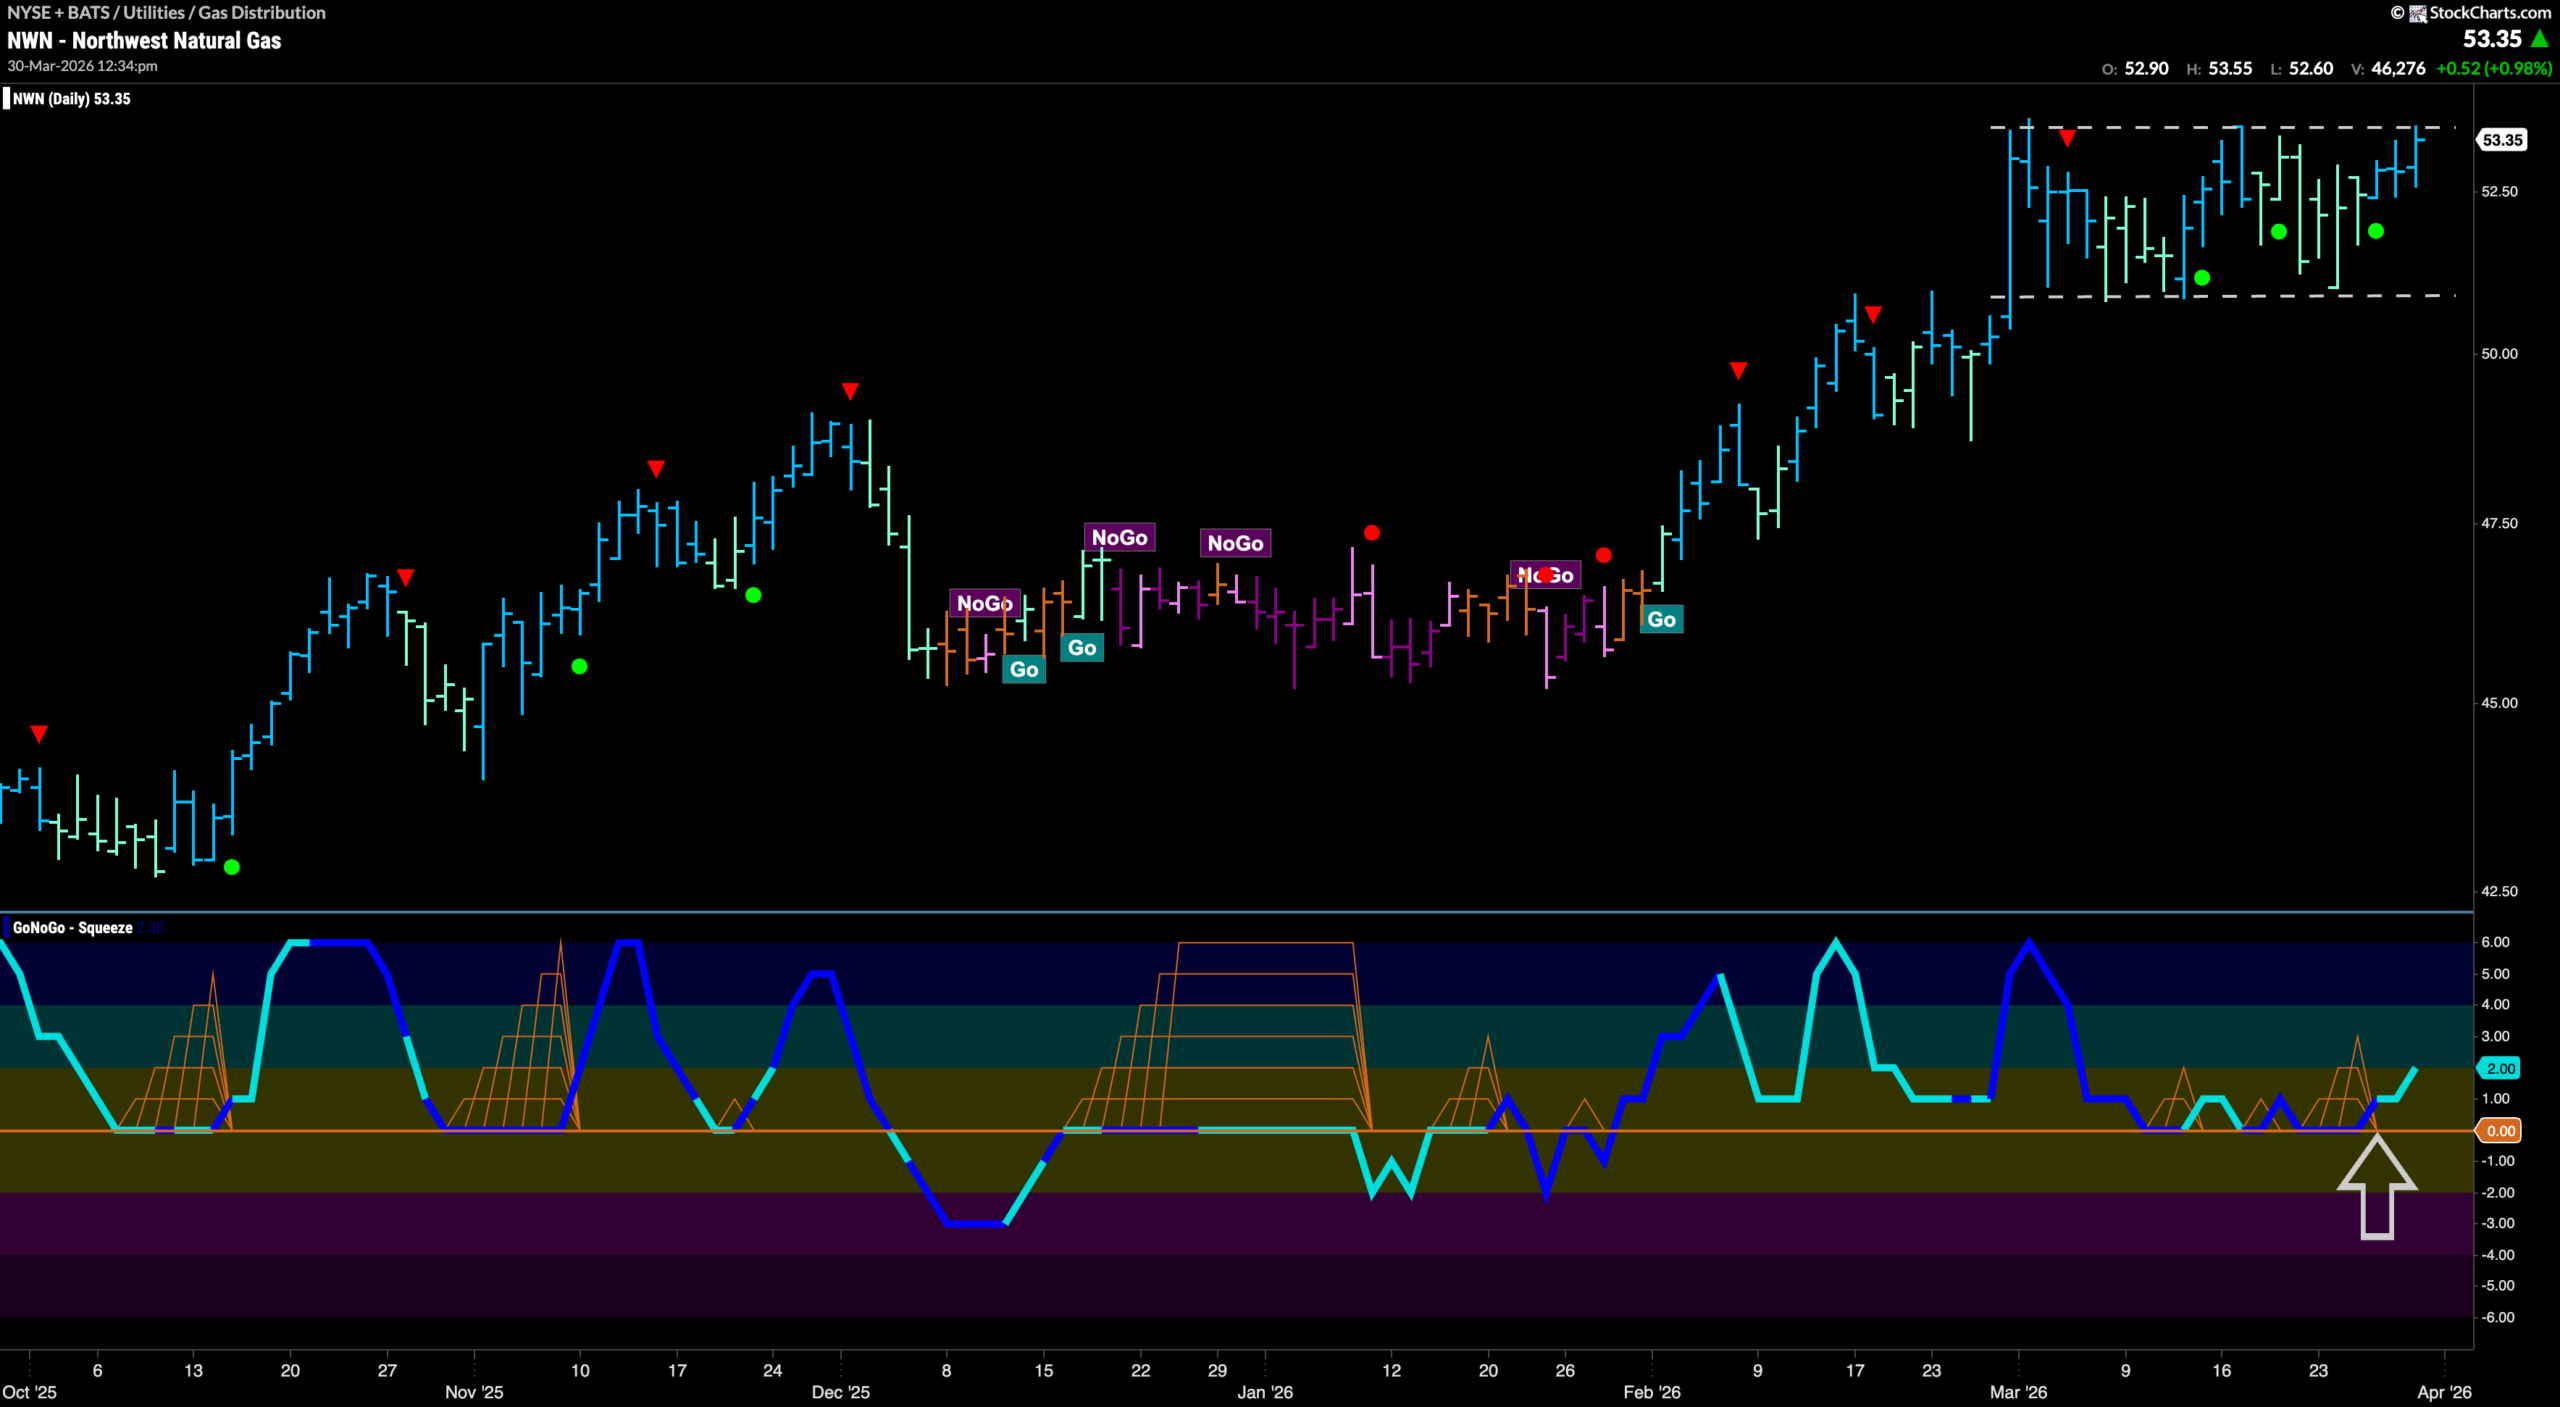The width and height of the screenshot is (2560, 1407).
Task: Click the green dot at October low
Action: tap(232, 867)
